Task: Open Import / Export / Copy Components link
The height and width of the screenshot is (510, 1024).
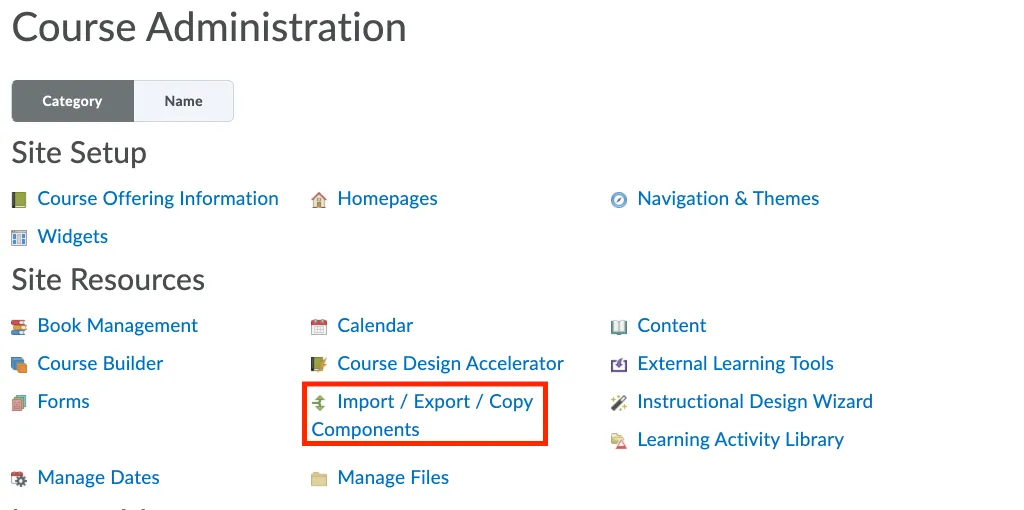Action: (423, 415)
